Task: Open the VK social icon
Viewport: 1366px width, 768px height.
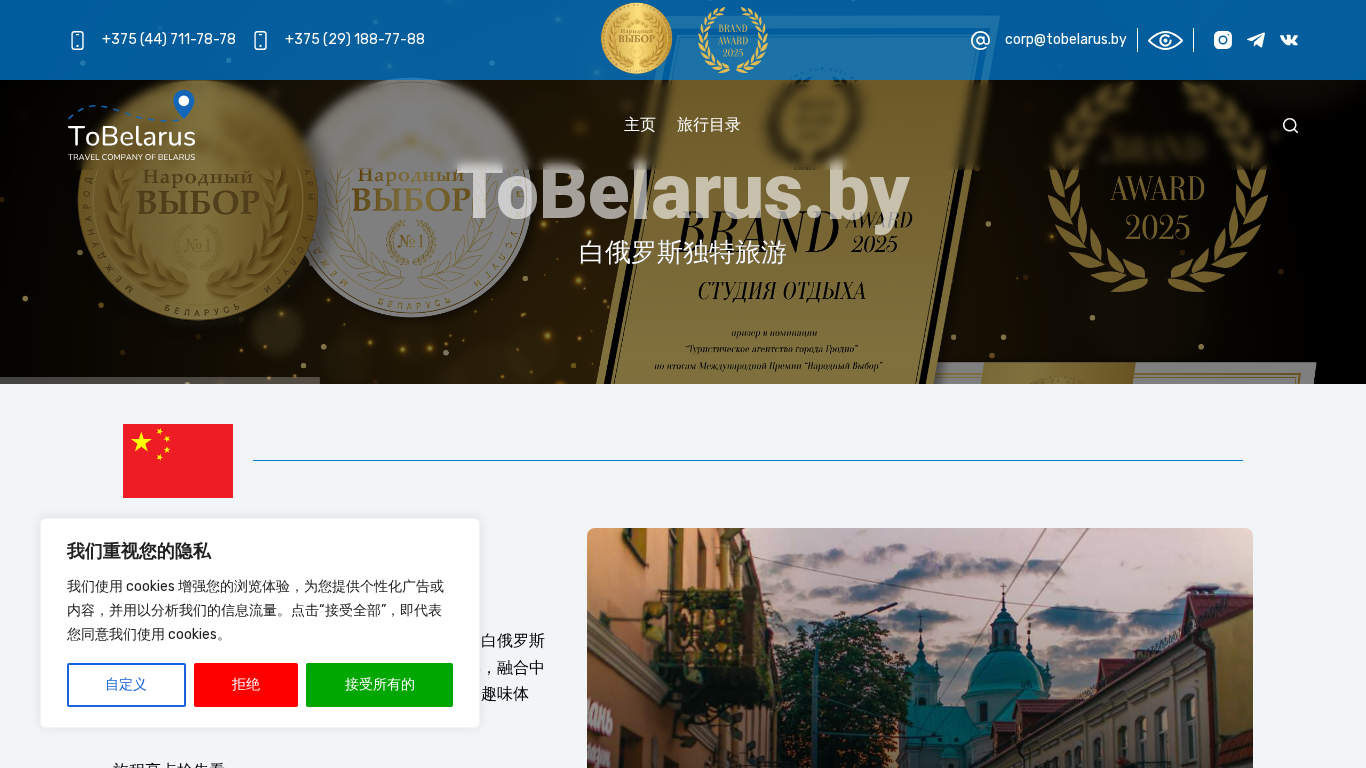Action: tap(1289, 40)
